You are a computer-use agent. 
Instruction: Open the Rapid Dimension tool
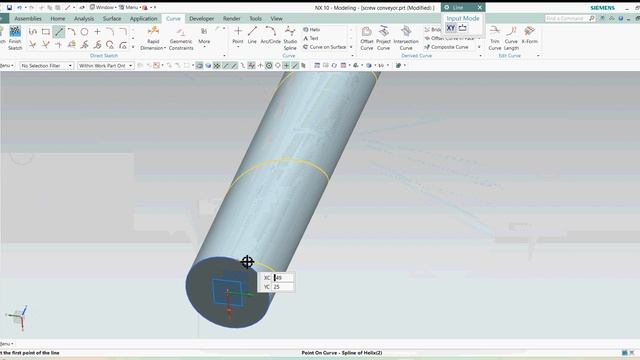tap(153, 38)
